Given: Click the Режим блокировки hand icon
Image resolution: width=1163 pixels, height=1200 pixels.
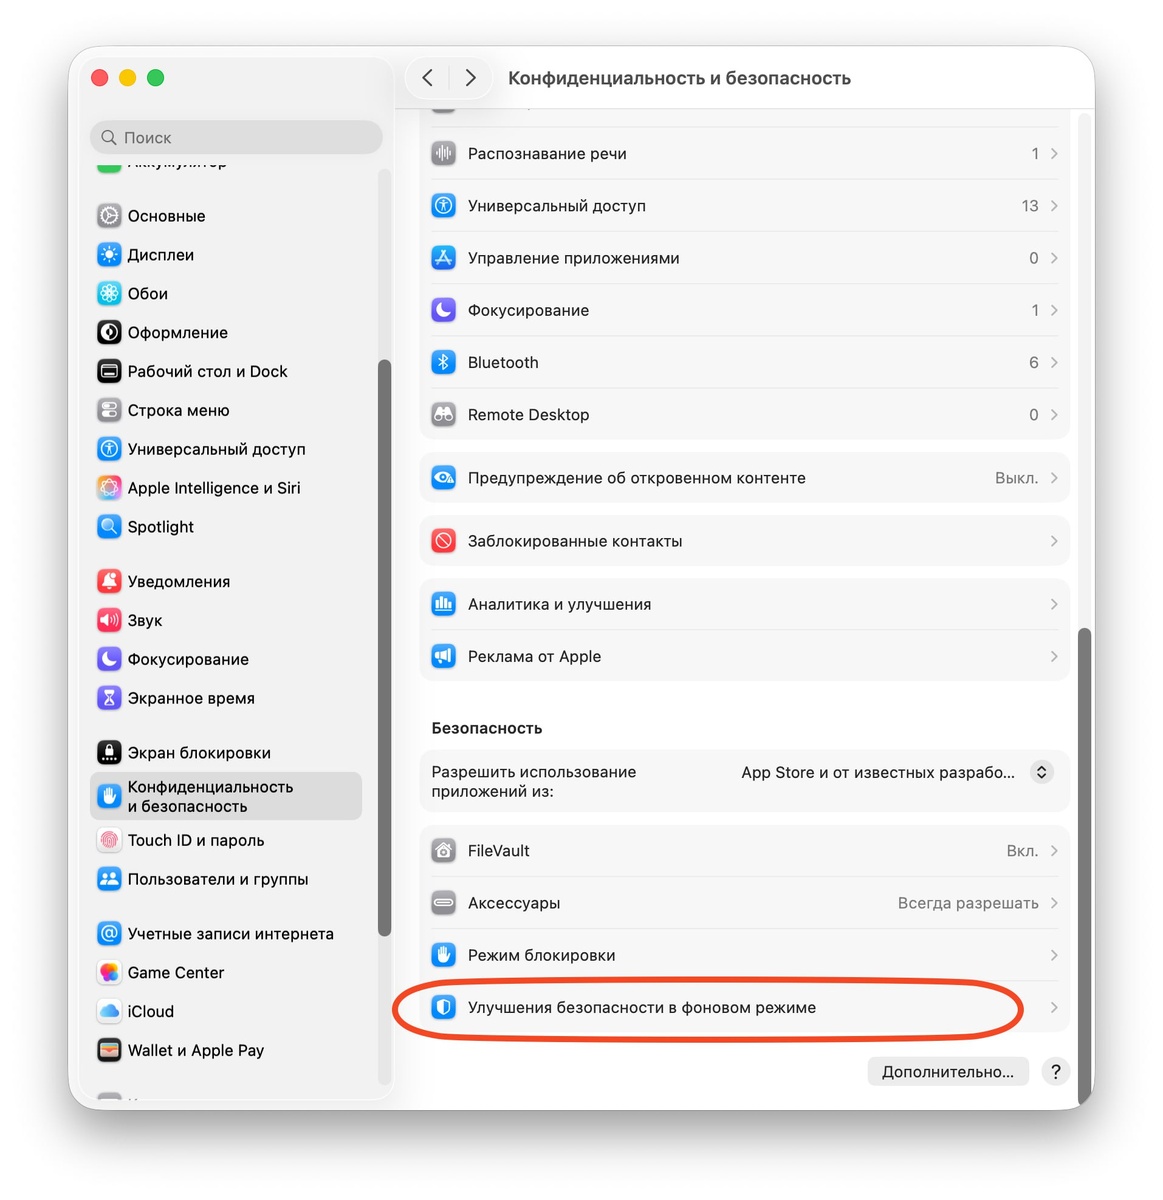Looking at the screenshot, I should [x=443, y=955].
